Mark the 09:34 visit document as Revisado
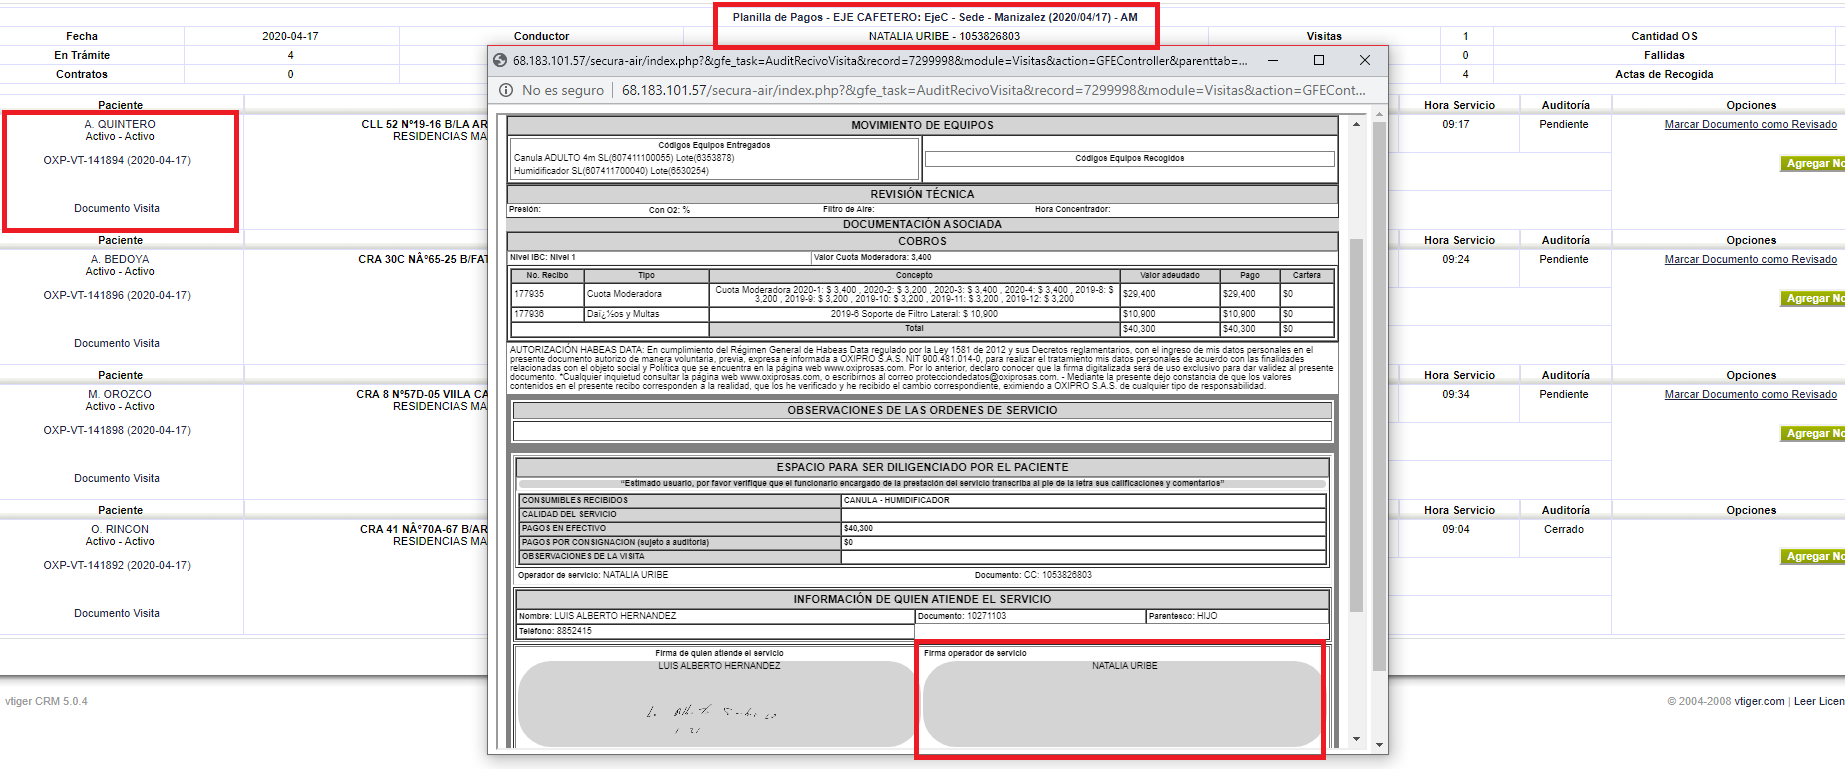Screen dimensions: 1845x769 (1750, 394)
